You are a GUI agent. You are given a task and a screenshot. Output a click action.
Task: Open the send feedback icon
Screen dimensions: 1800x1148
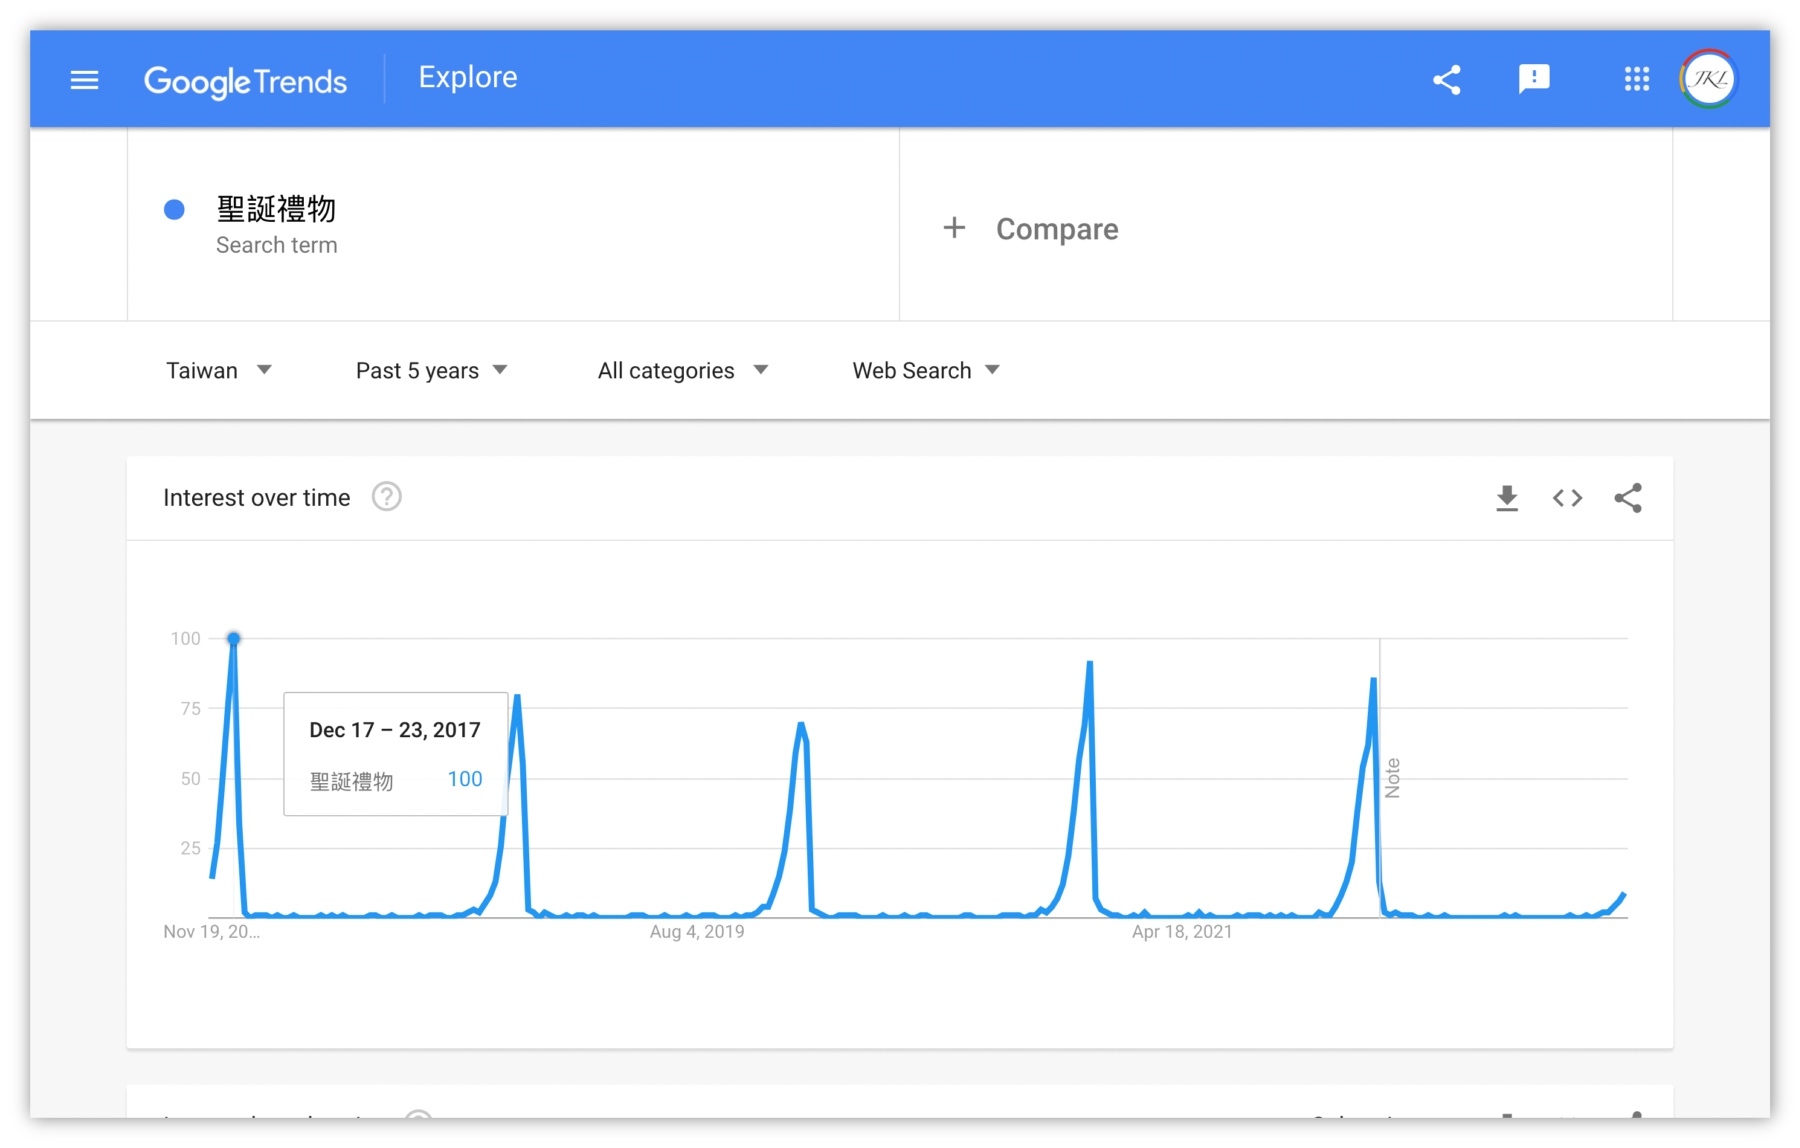tap(1533, 79)
